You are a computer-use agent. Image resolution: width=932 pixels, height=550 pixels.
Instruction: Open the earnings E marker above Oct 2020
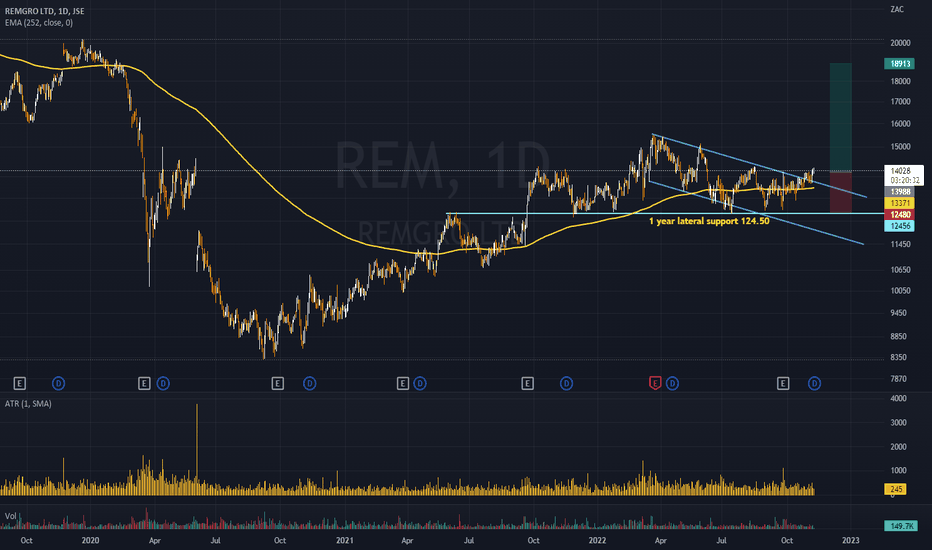(x=278, y=384)
